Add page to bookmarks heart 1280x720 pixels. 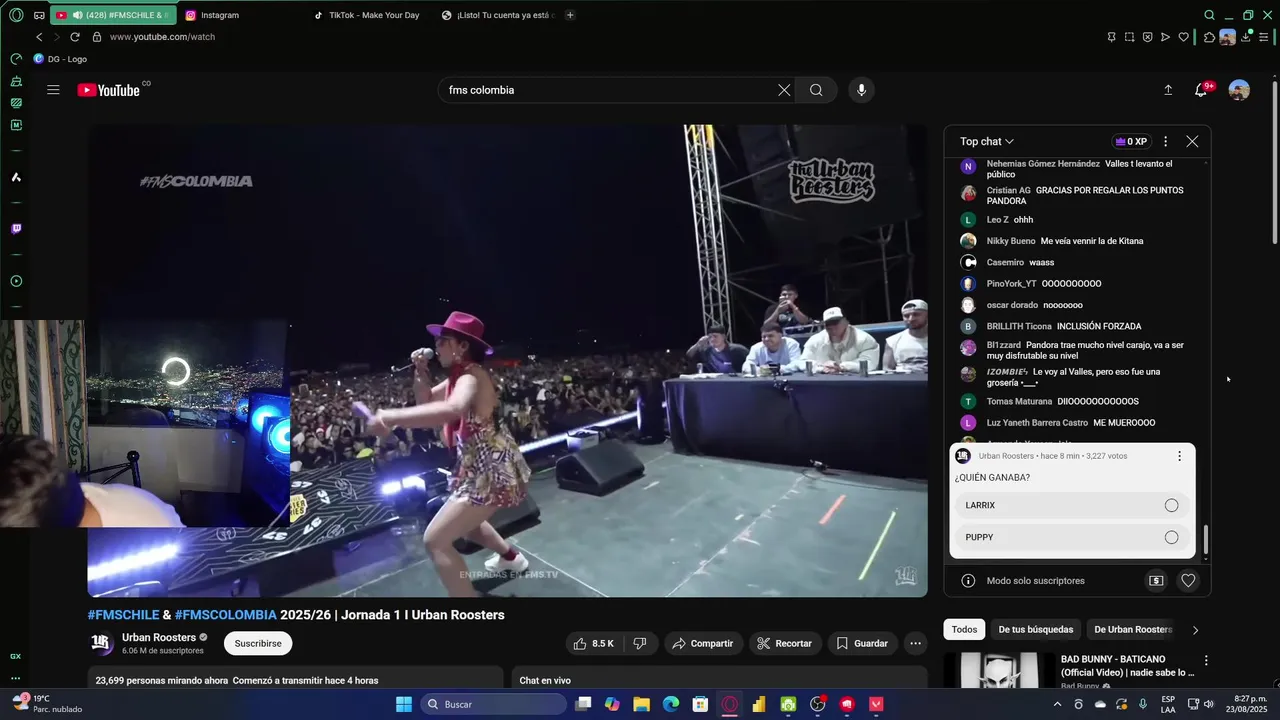[x=1184, y=37]
